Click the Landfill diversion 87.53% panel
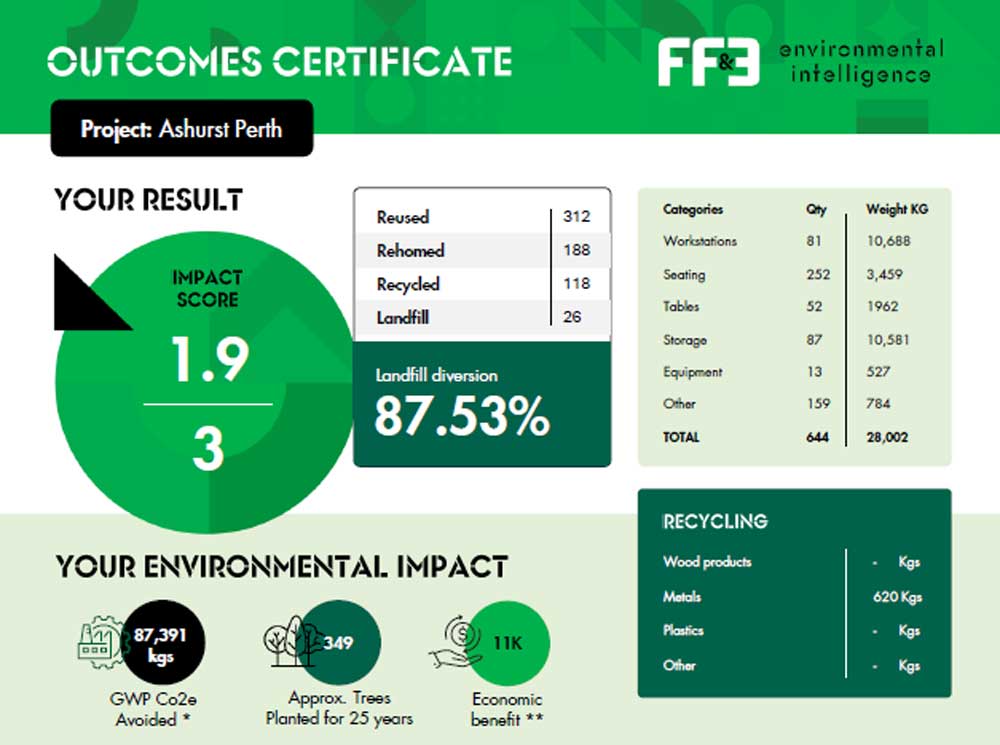The width and height of the screenshot is (1000, 745). coord(481,404)
